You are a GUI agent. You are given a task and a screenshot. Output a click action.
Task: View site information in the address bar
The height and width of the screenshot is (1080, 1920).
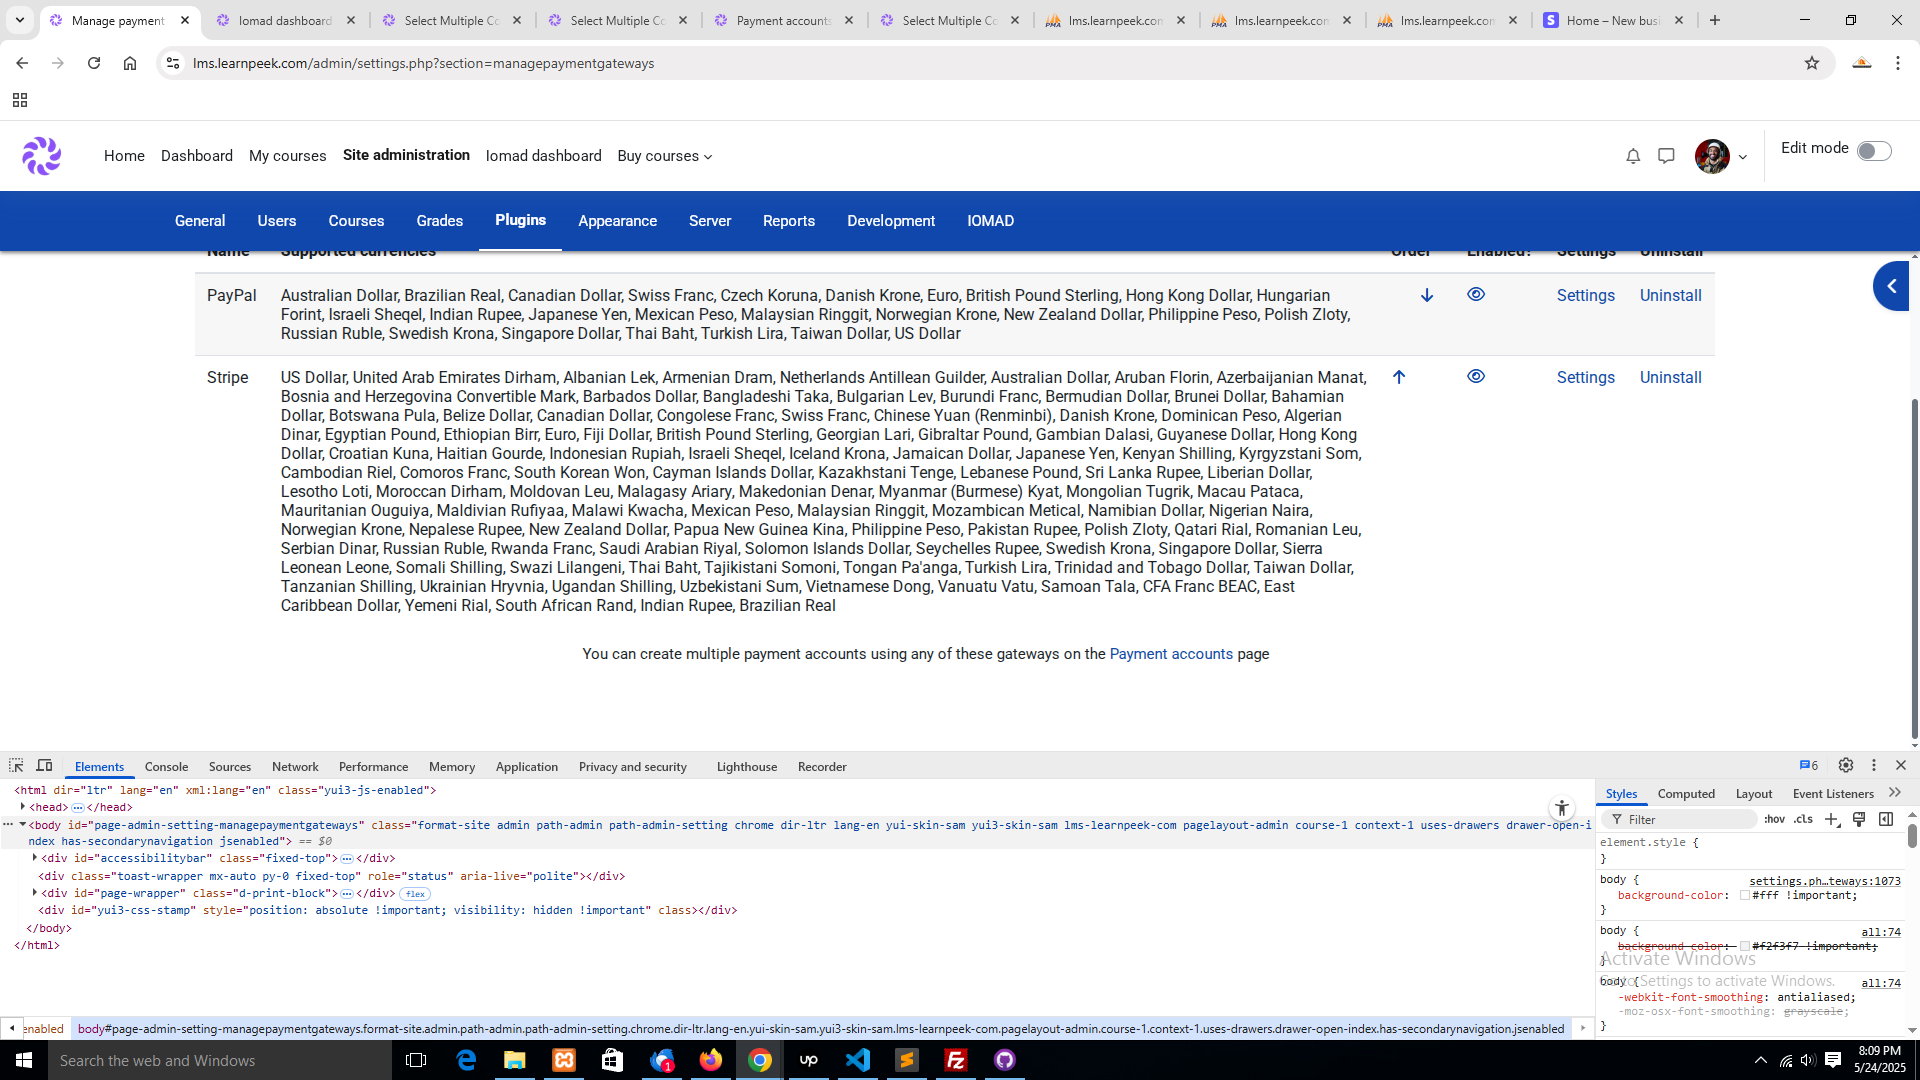coord(173,63)
